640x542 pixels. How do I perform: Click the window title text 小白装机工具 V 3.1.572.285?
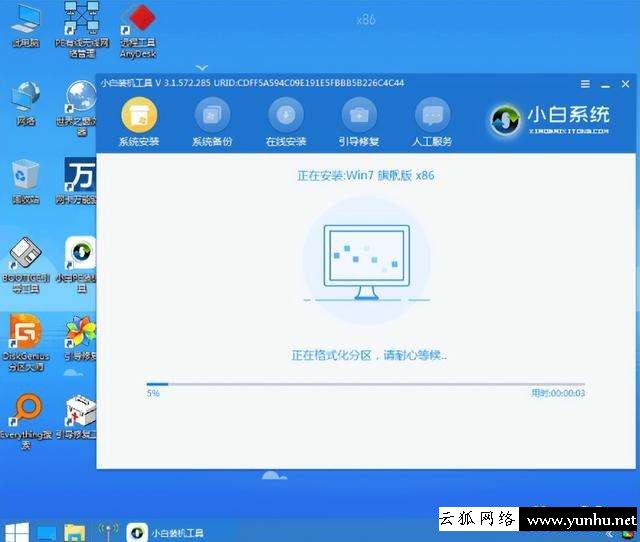(156, 83)
